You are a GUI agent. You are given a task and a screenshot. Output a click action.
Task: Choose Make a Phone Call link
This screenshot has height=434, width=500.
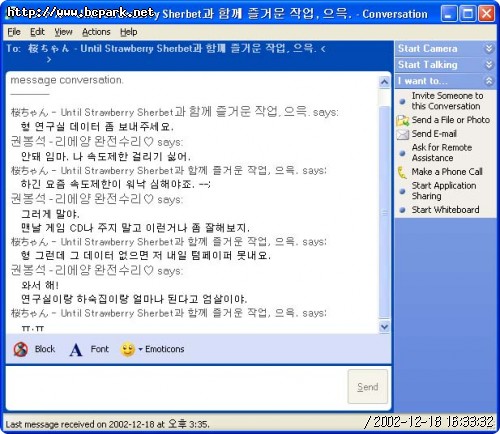[447, 172]
